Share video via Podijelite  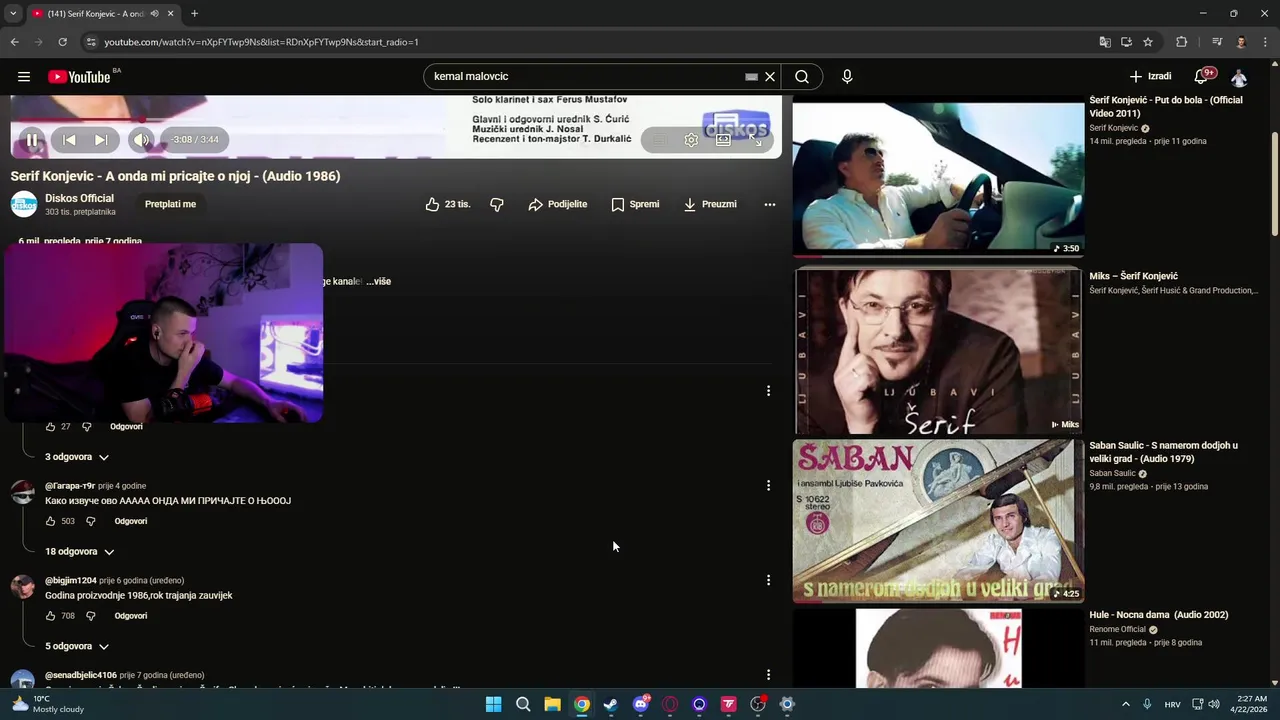point(558,204)
